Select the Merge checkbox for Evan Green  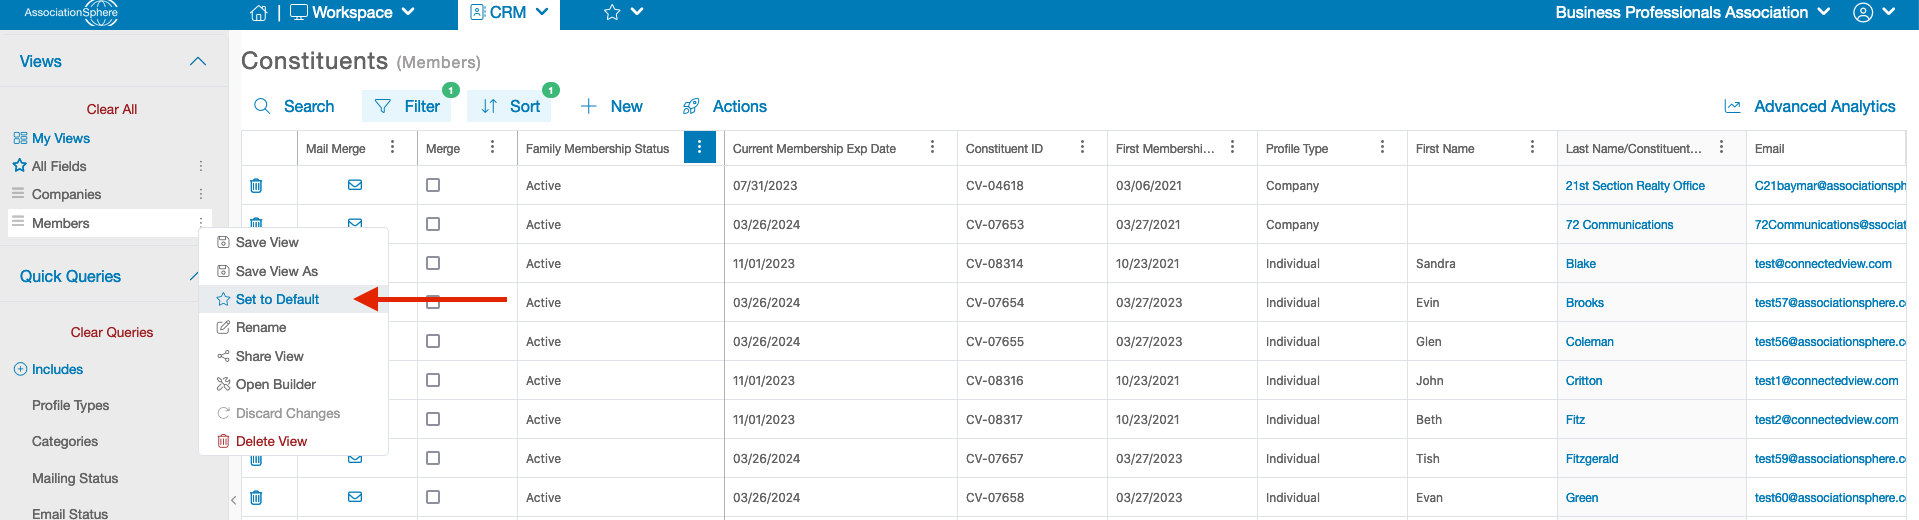(433, 497)
